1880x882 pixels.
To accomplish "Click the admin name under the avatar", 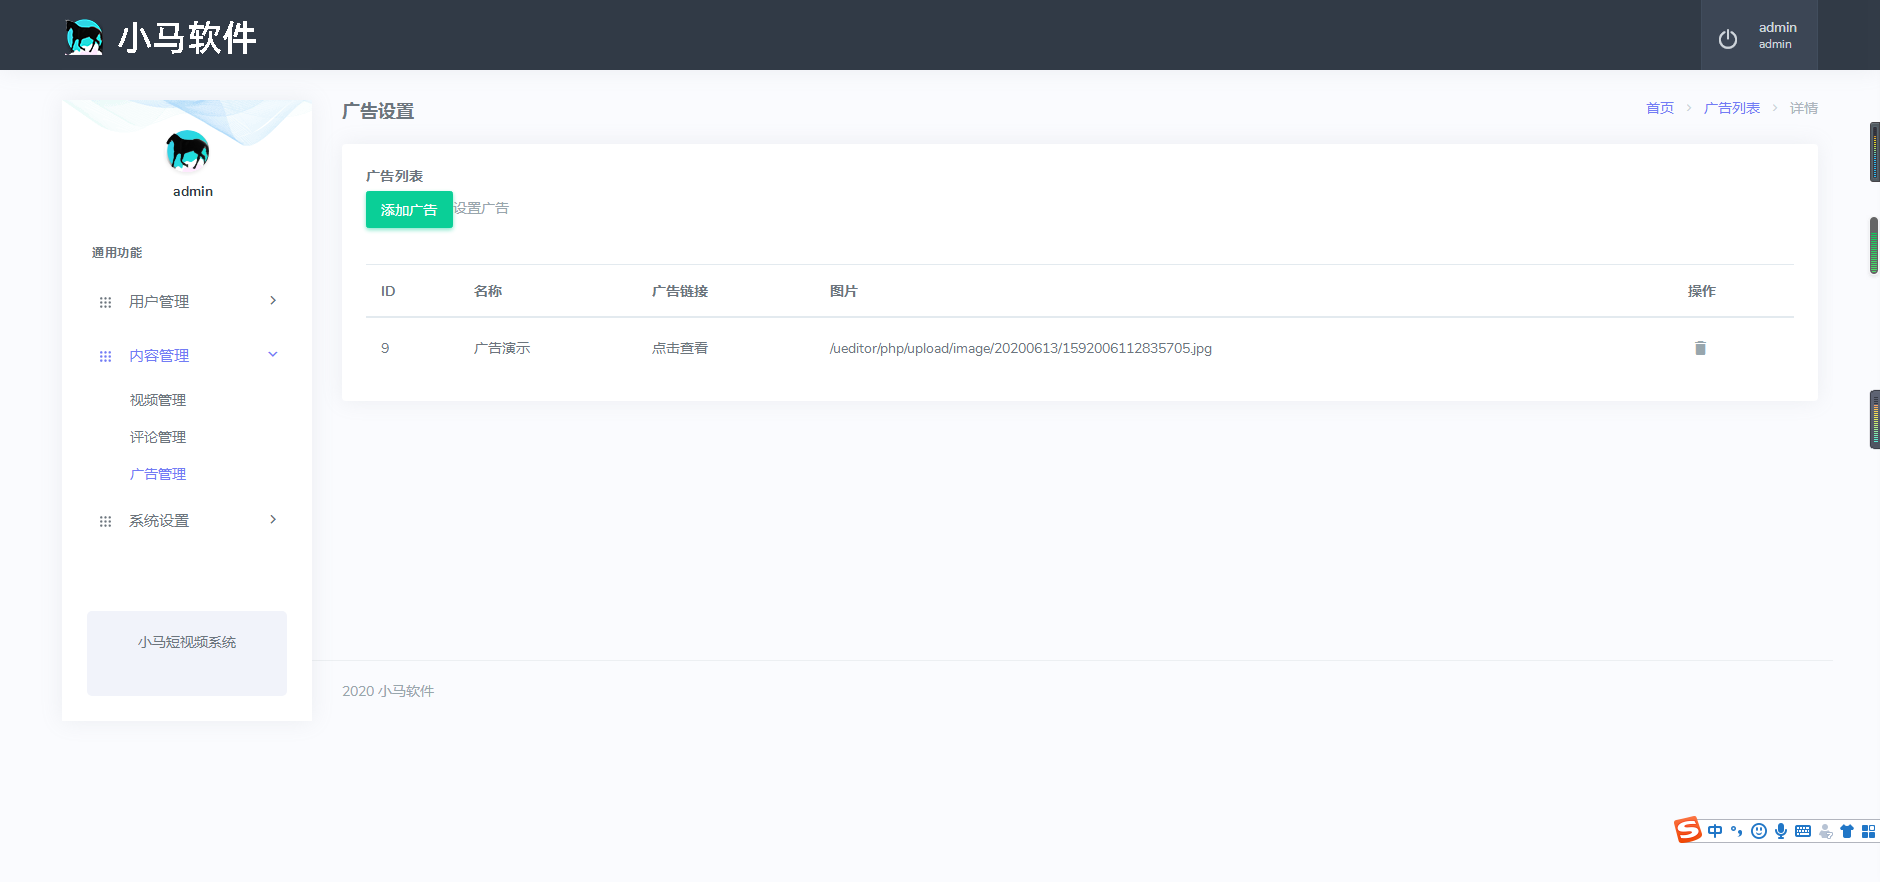I will (x=193, y=191).
